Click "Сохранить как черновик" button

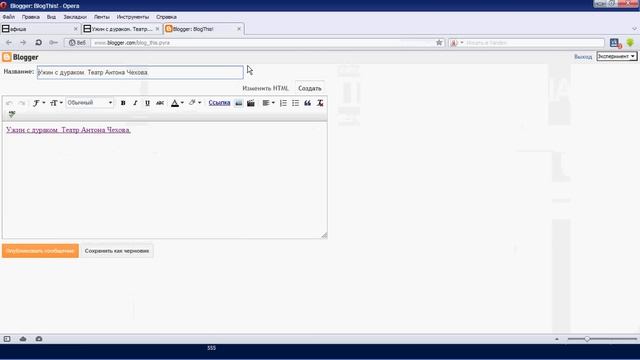117,251
